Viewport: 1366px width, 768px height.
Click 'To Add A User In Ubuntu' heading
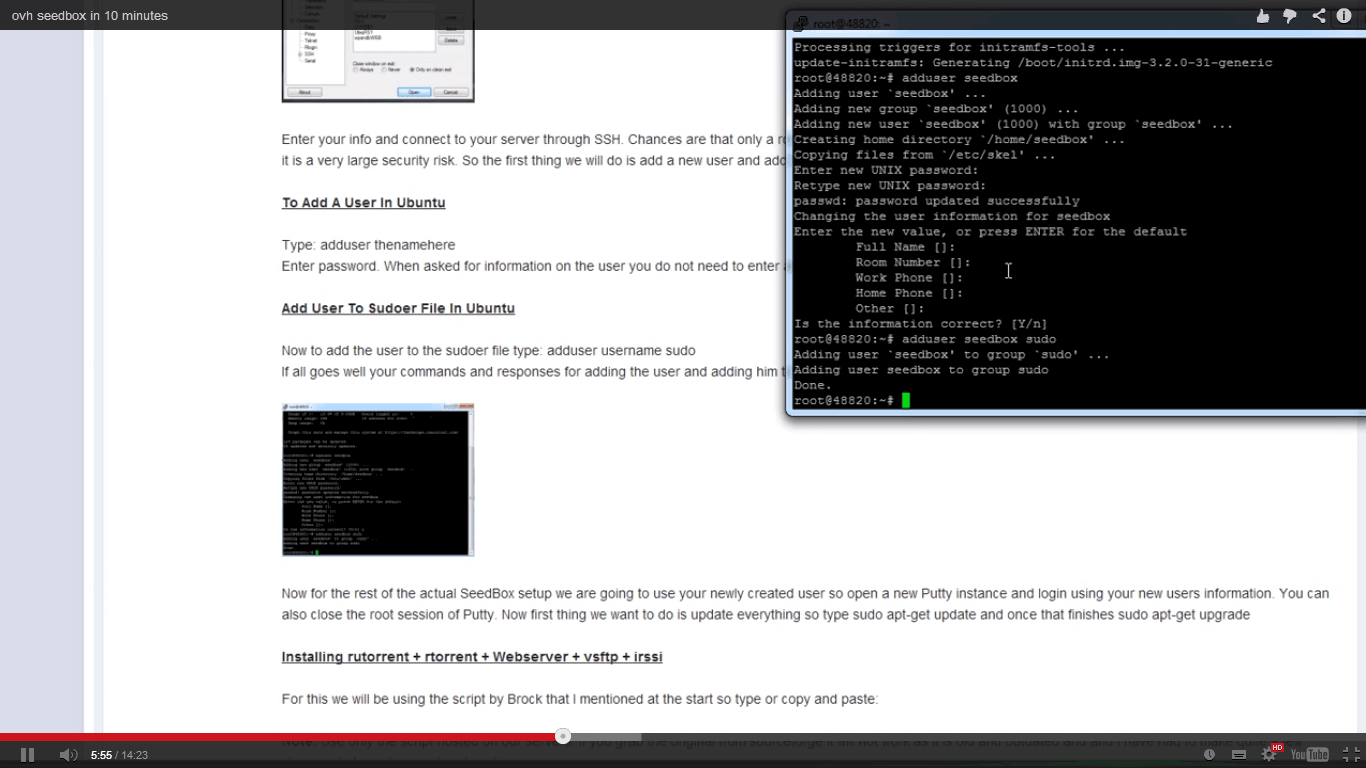click(x=363, y=203)
